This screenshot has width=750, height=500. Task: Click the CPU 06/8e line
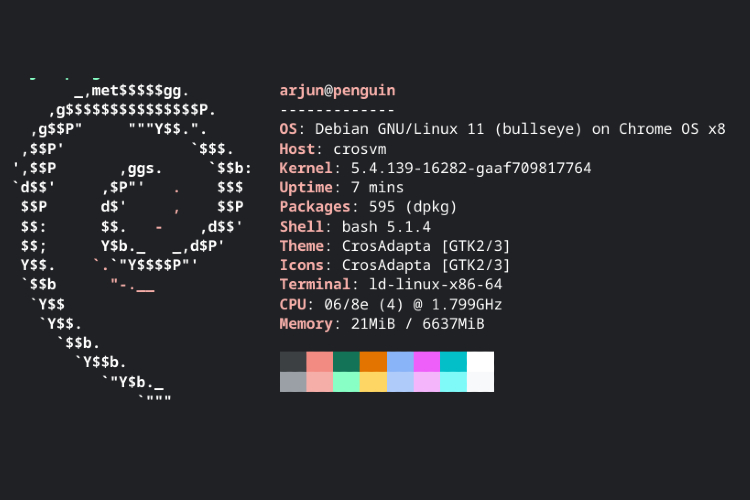(391, 304)
